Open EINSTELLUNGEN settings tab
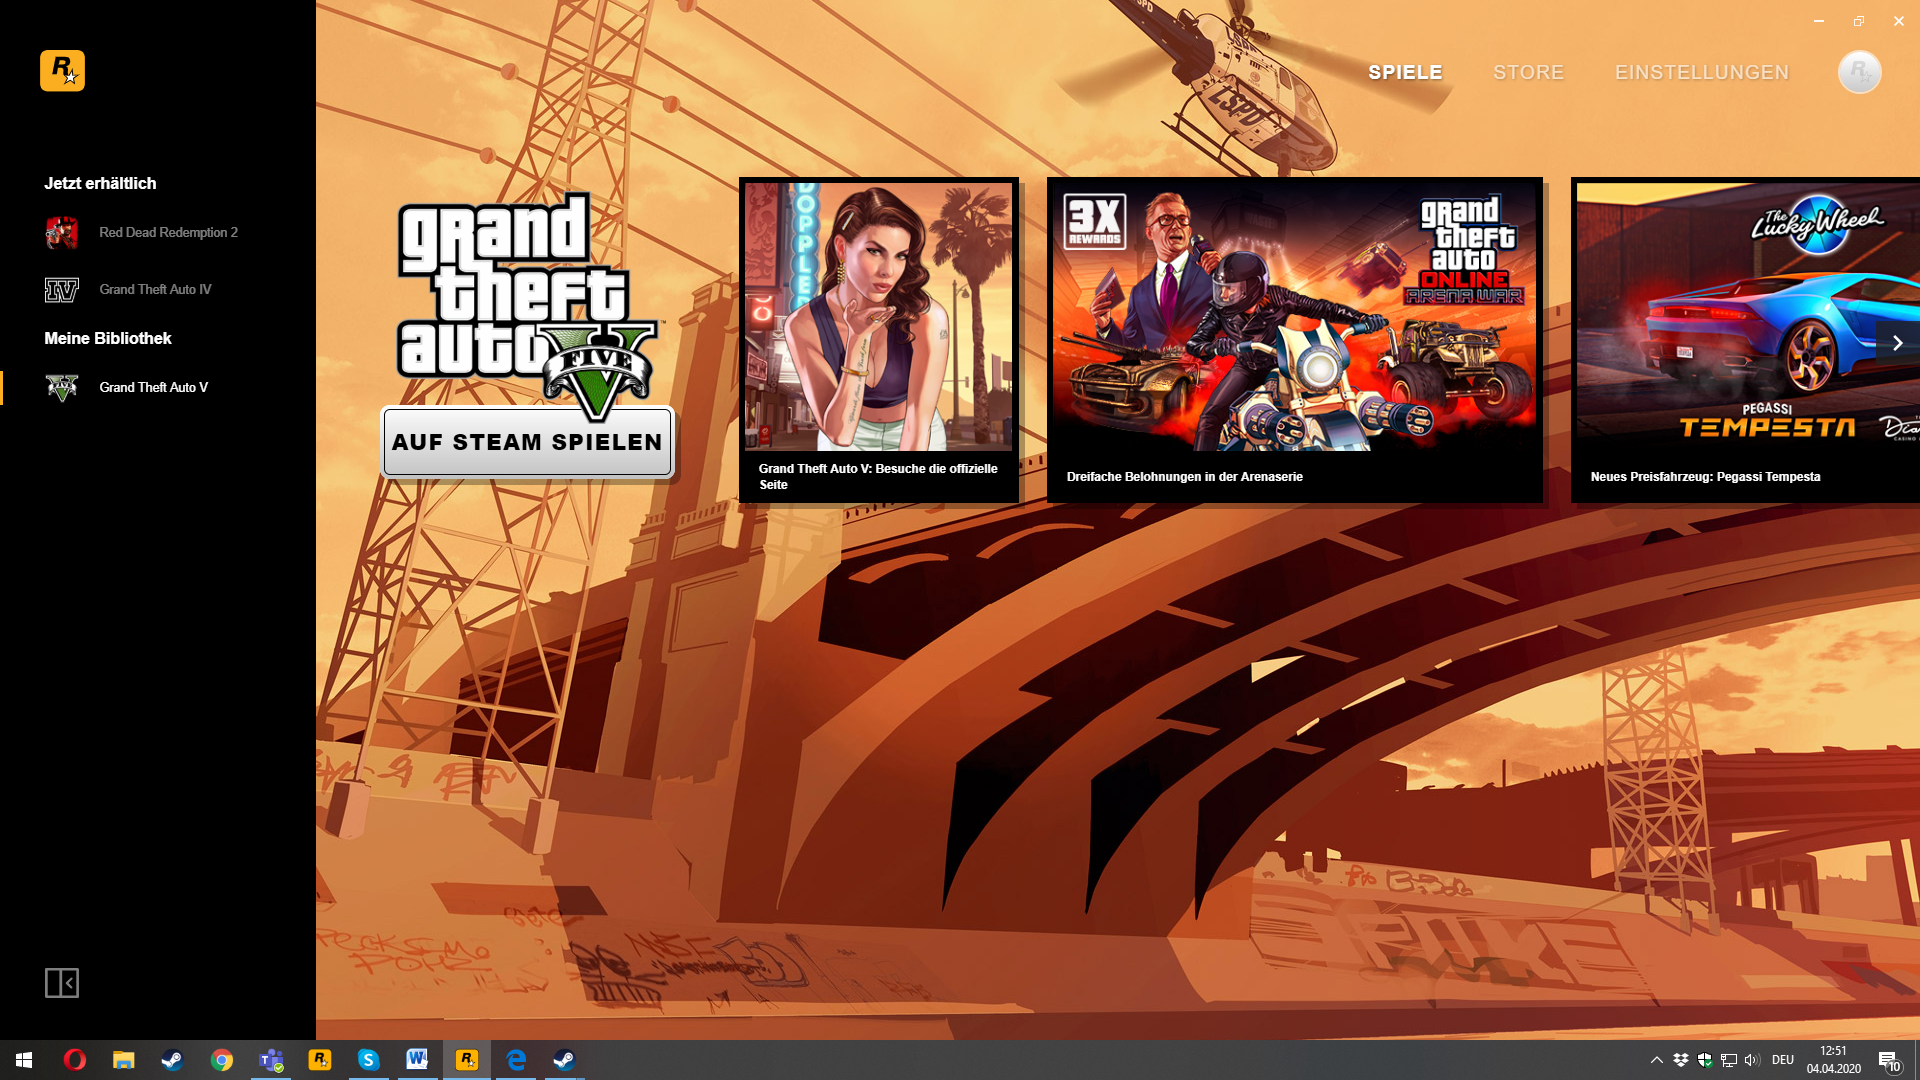This screenshot has height=1080, width=1920. click(1701, 72)
